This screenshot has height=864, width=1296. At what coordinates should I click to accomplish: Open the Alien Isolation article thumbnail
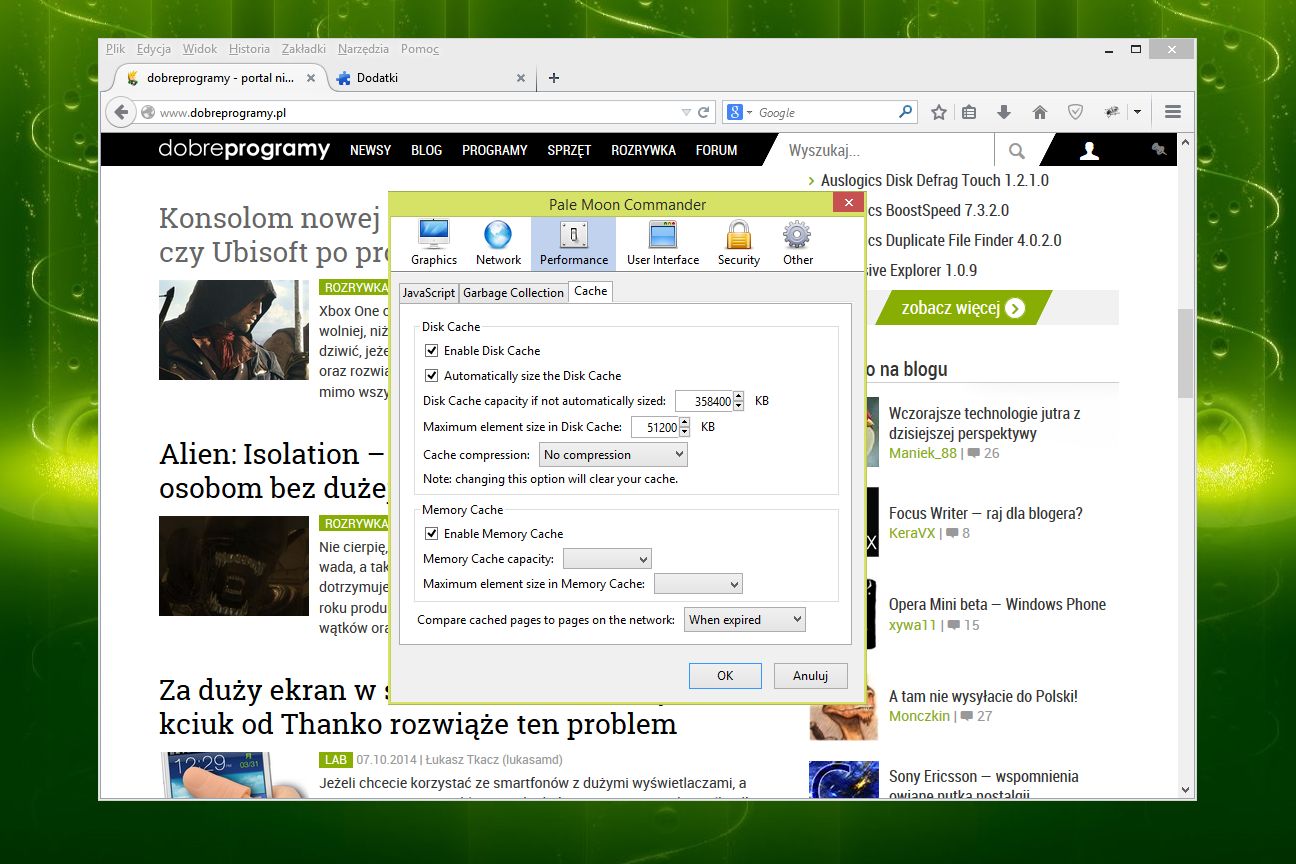pos(234,565)
